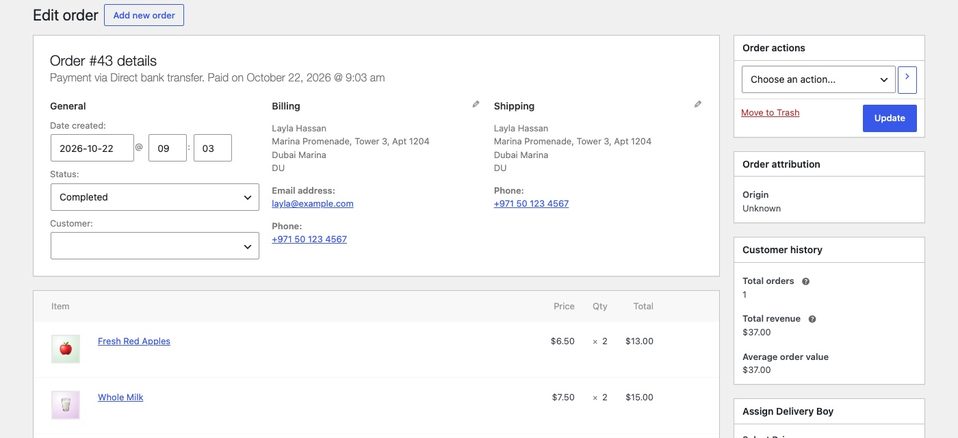Click the Item column header
The height and width of the screenshot is (438, 958).
click(x=60, y=306)
